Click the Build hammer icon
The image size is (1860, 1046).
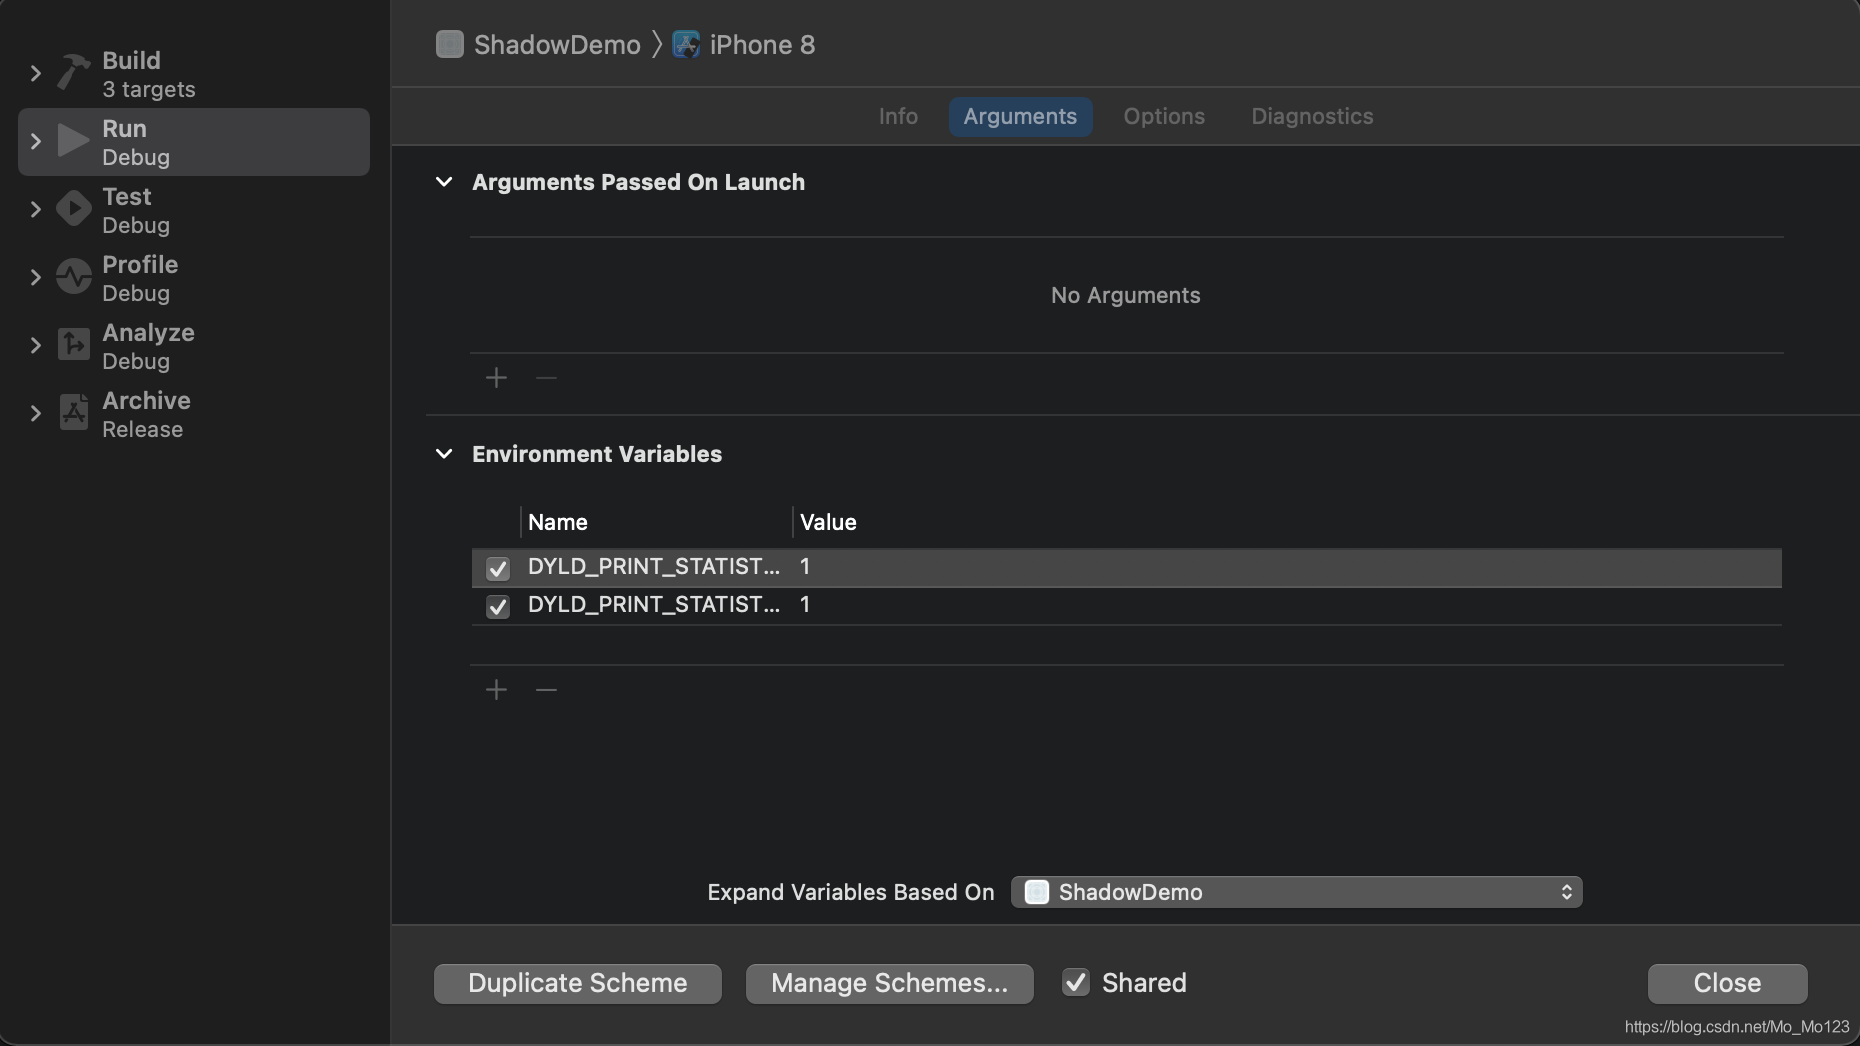point(73,73)
